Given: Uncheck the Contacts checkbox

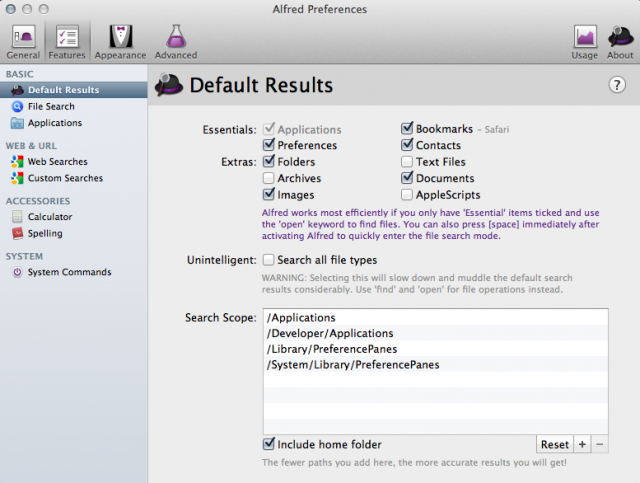Looking at the screenshot, I should pos(407,145).
